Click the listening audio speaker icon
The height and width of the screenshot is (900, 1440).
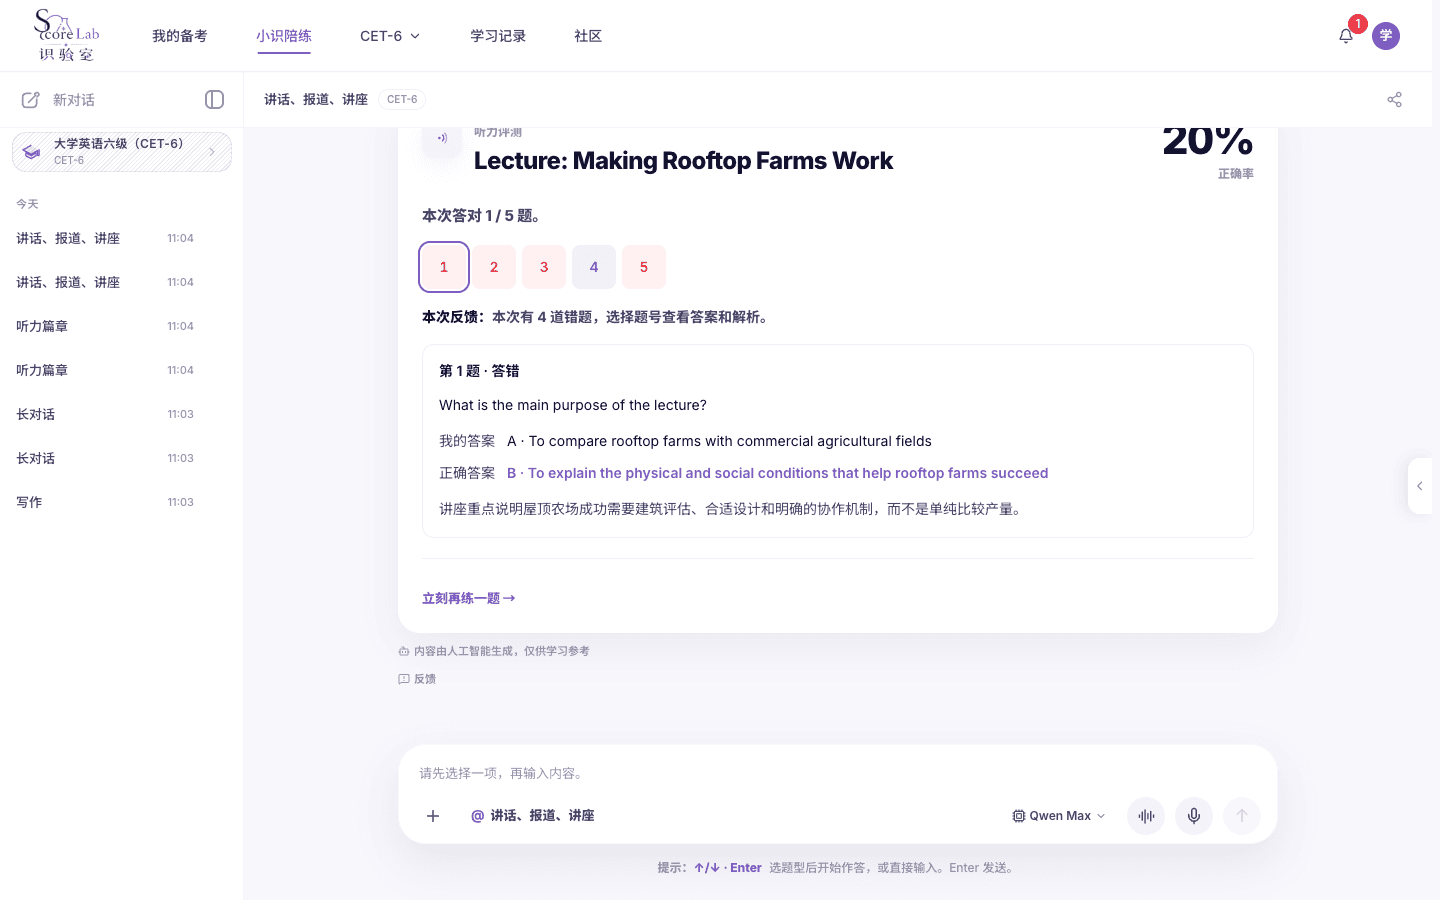(442, 139)
